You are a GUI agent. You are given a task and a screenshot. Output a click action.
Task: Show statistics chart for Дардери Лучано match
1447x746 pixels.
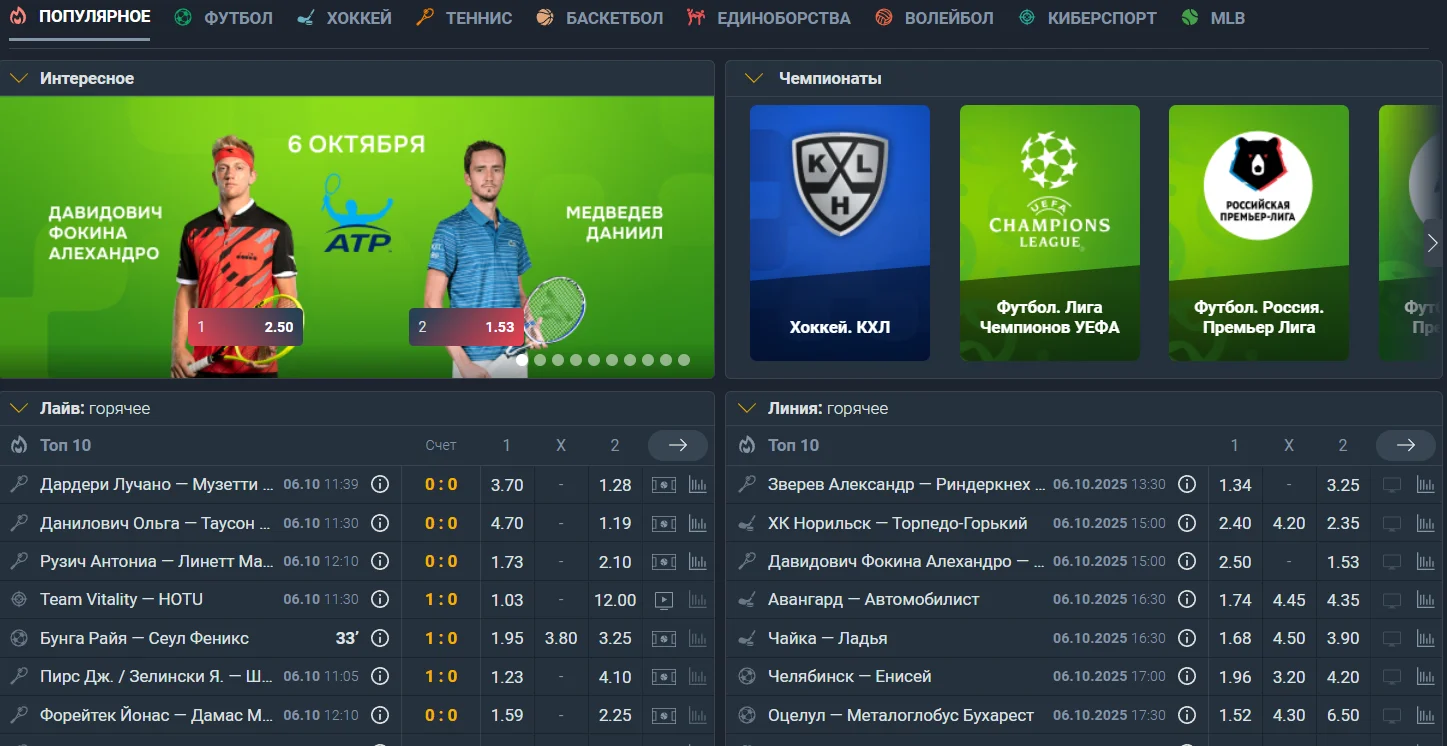pos(697,485)
